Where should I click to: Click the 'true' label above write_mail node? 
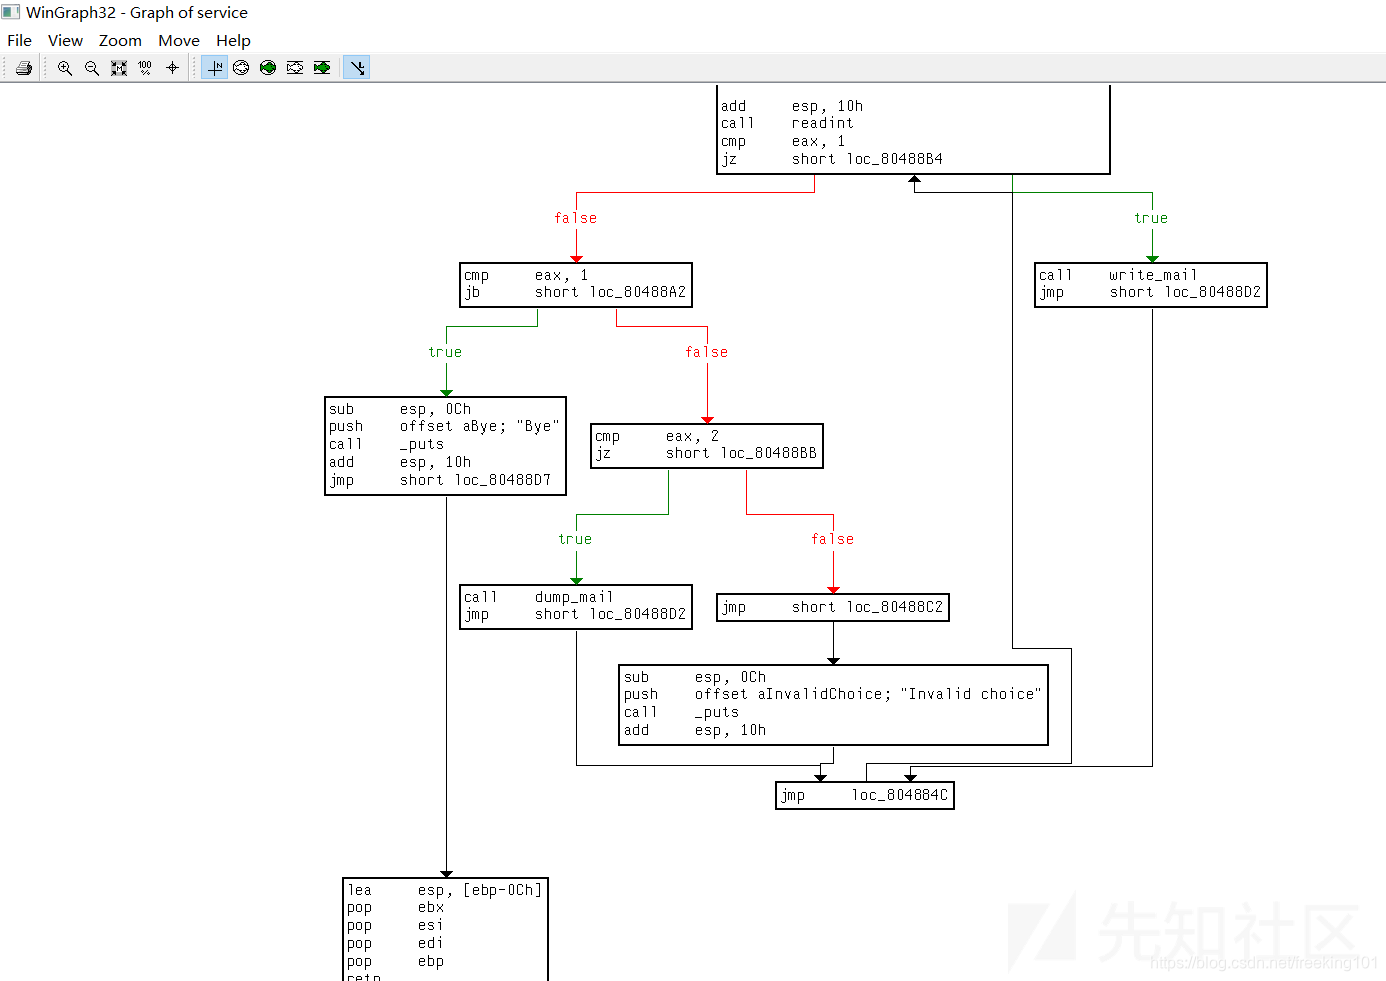coord(1151,218)
